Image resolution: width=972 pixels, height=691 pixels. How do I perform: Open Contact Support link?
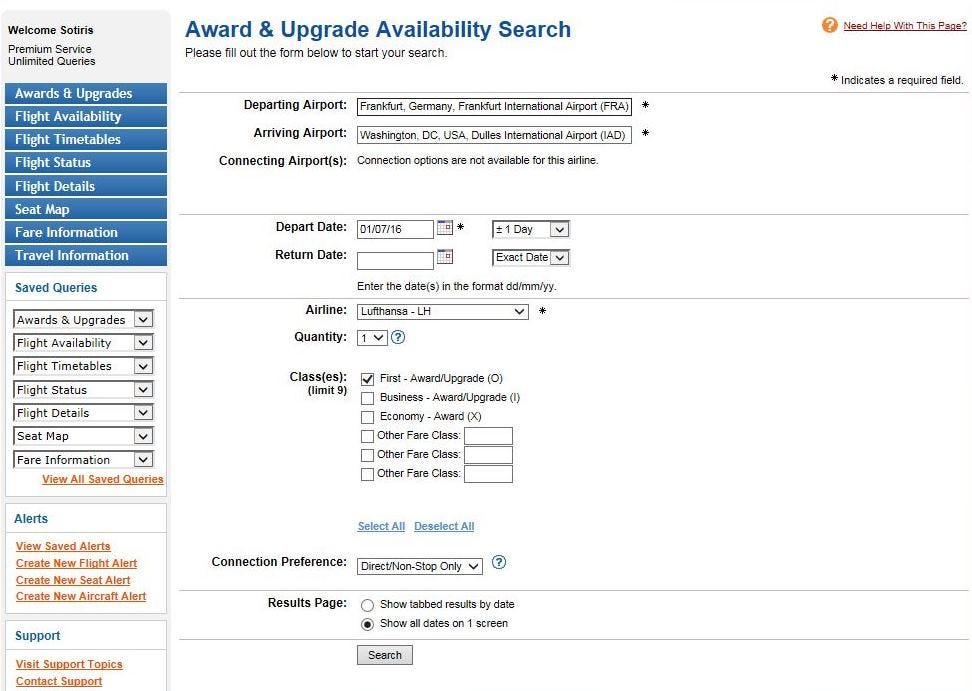click(x=59, y=681)
